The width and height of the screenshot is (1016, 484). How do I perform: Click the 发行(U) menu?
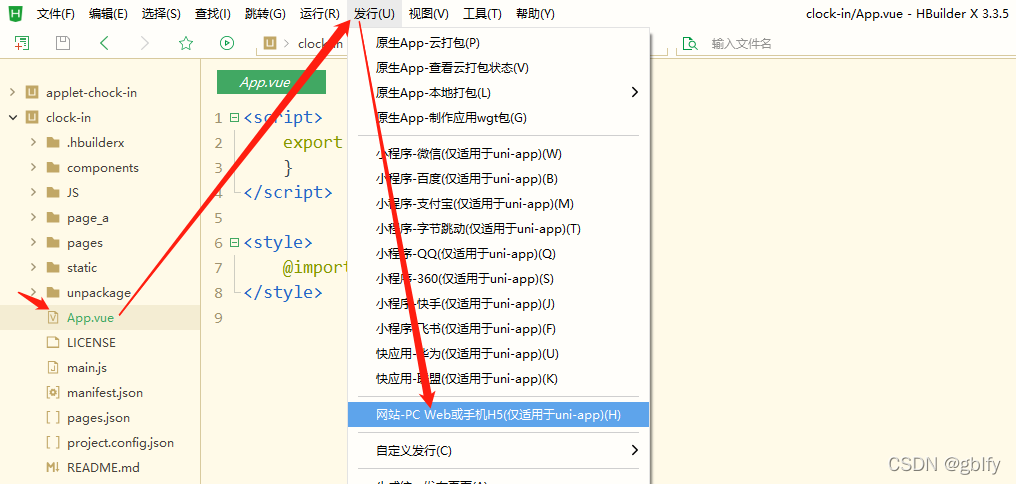click(375, 14)
